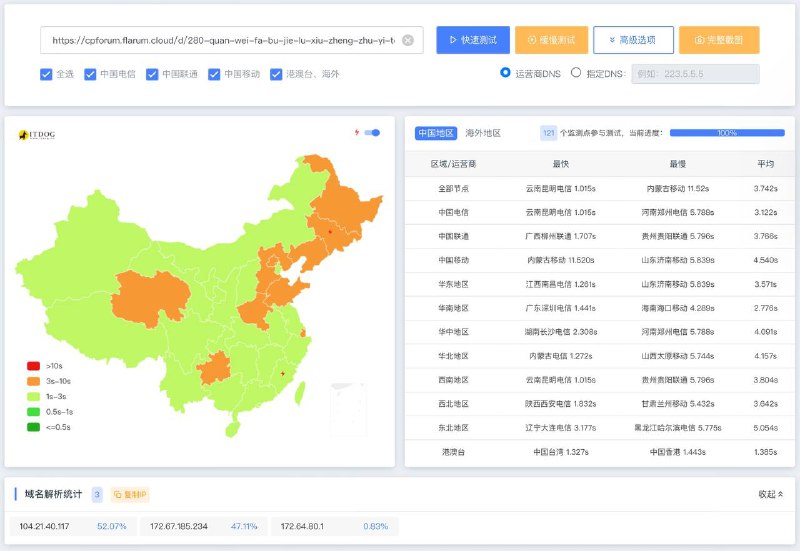Click the orange Guizhou province on the map
This screenshot has width=800, height=551.
[x=214, y=368]
